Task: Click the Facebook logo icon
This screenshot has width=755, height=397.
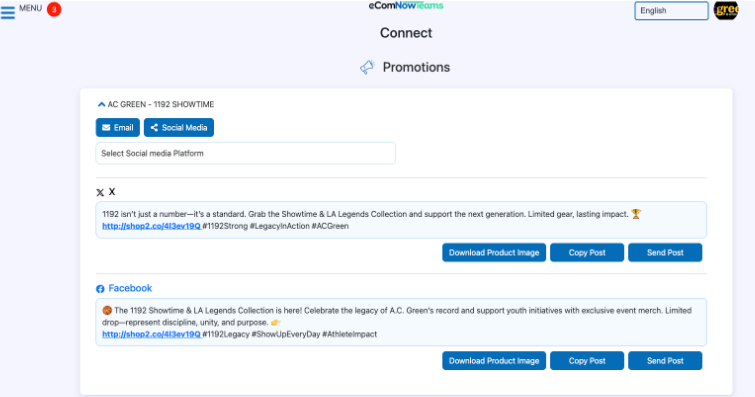Action: click(x=100, y=289)
